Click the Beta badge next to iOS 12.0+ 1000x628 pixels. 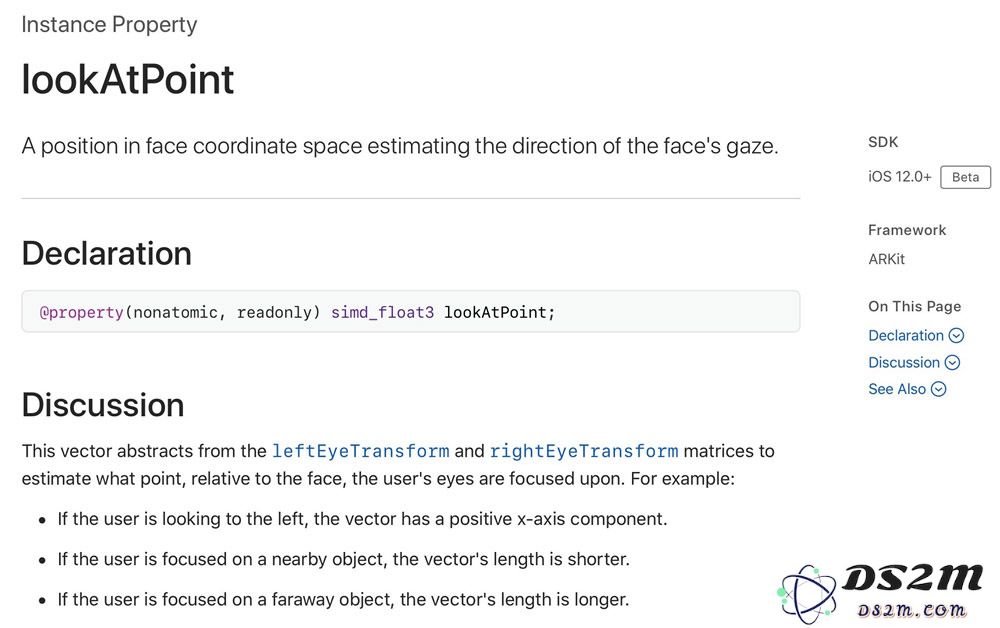coord(965,177)
